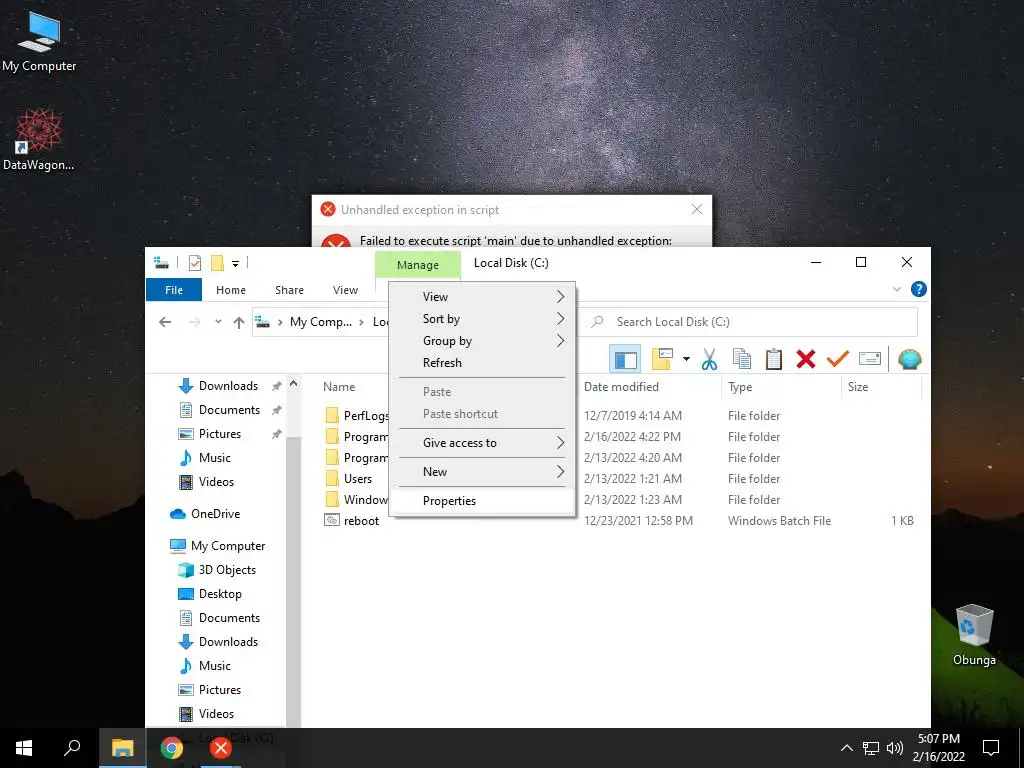Sort by the Type column header
This screenshot has height=768, width=1024.
click(740, 387)
